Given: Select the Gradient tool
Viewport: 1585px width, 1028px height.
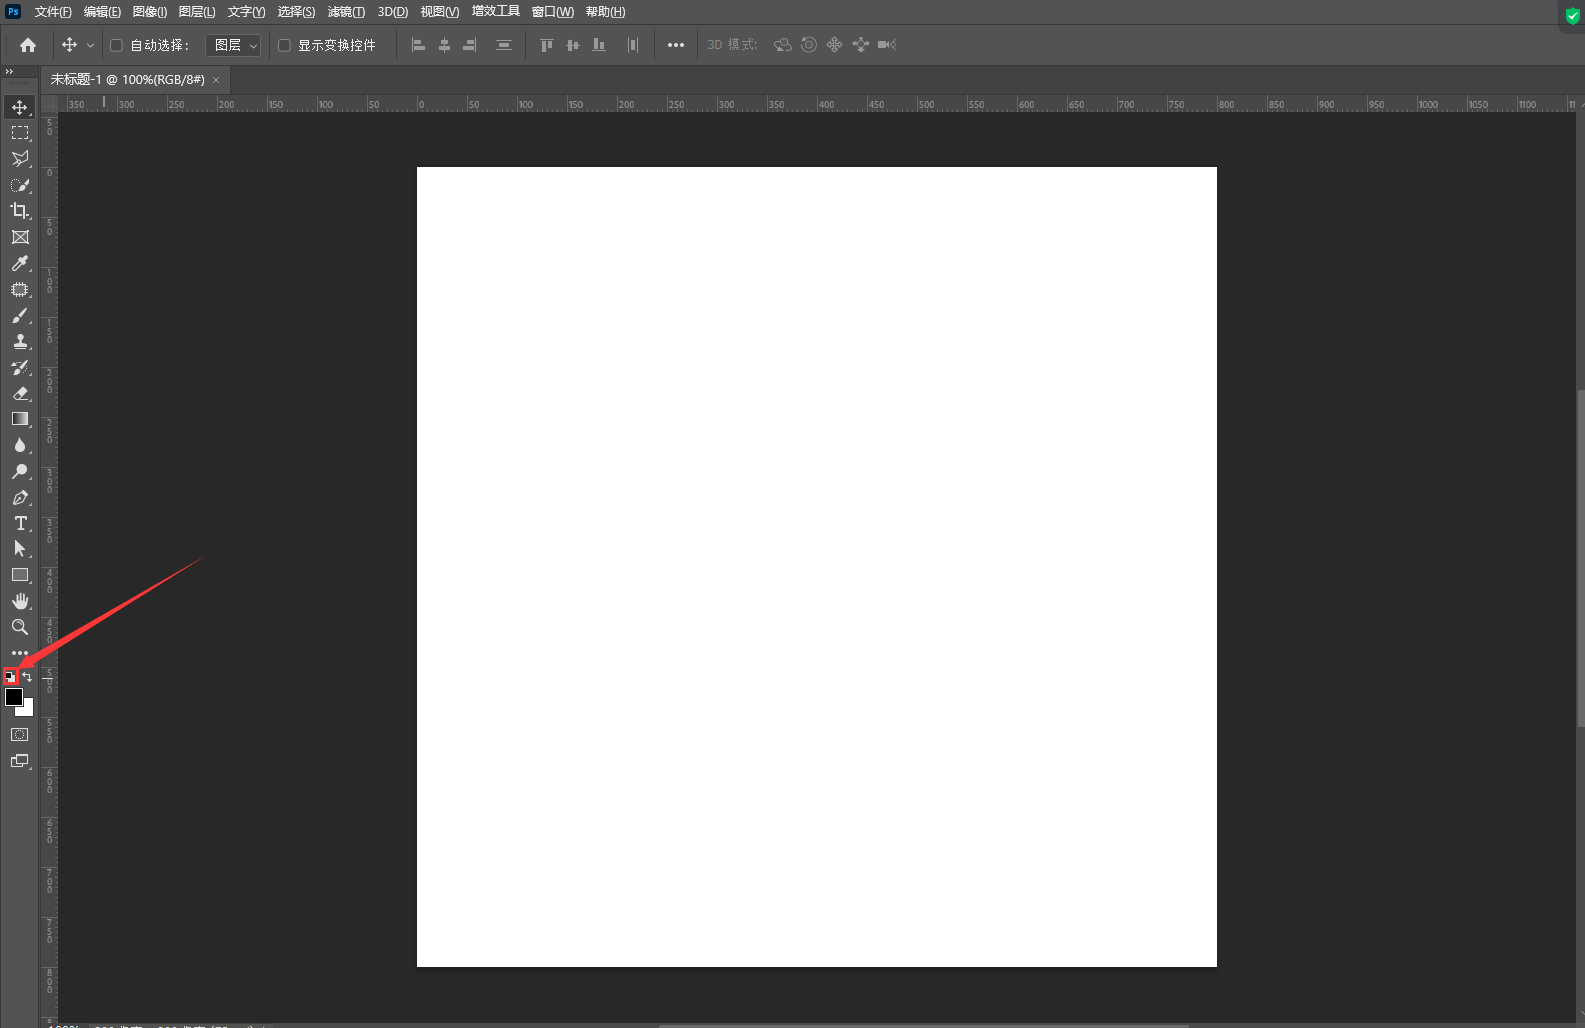Looking at the screenshot, I should click(x=20, y=419).
